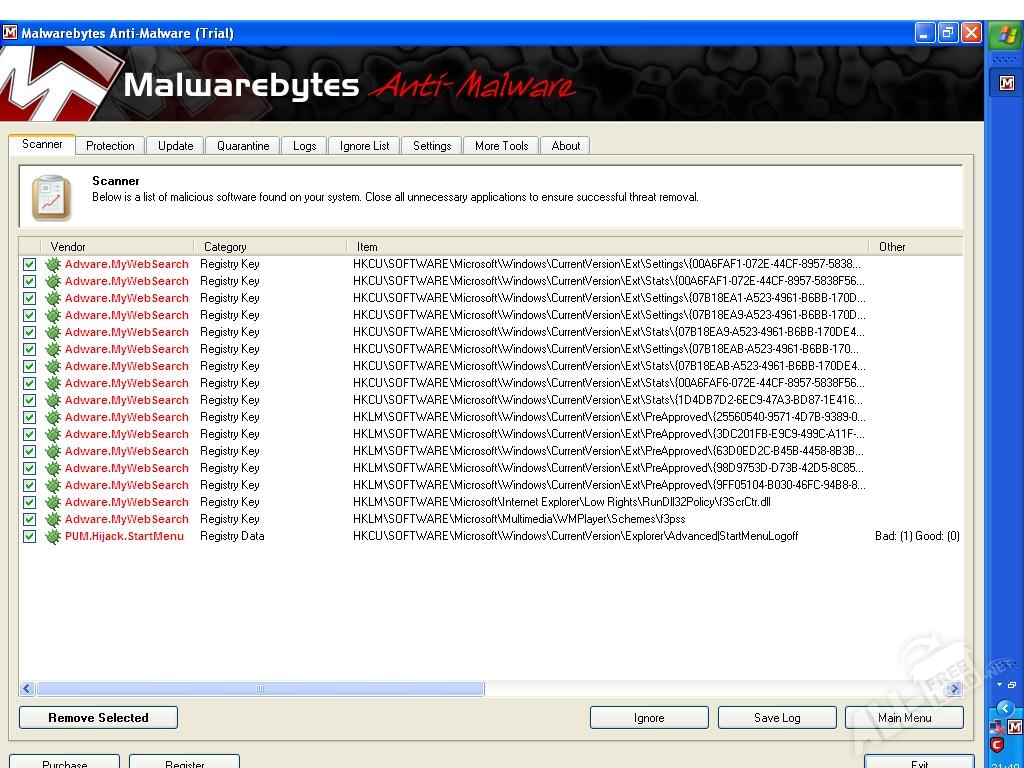Click the bug icon beside PUM.Hijack.StartMenu
Image resolution: width=1024 pixels, height=768 pixels.
click(x=53, y=536)
